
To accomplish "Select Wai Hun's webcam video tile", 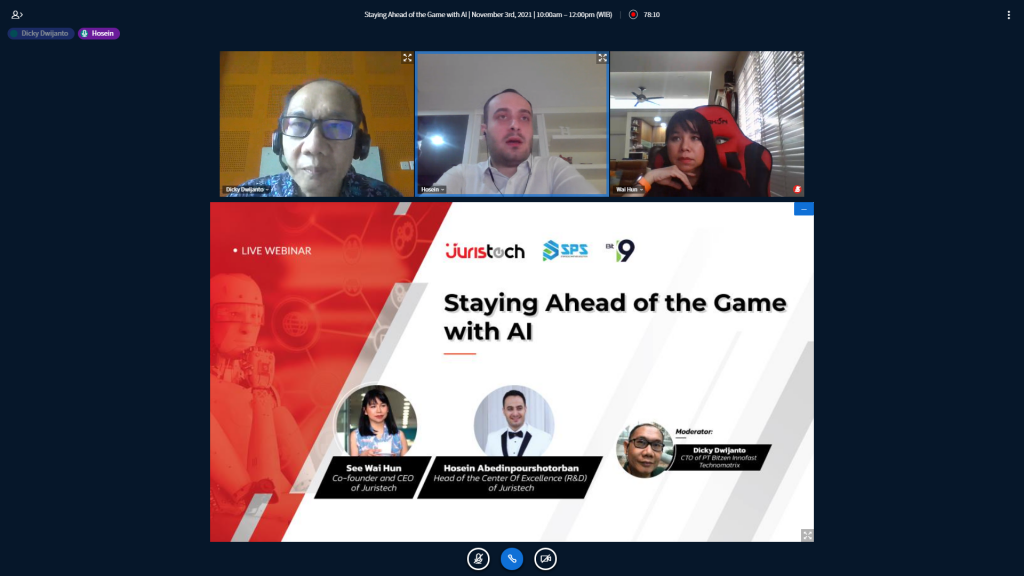I will [x=707, y=124].
